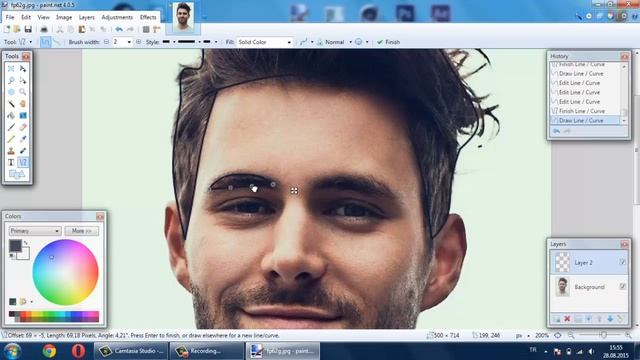Open the Fill Solid Color dropdown
The height and width of the screenshot is (360, 640).
point(264,42)
